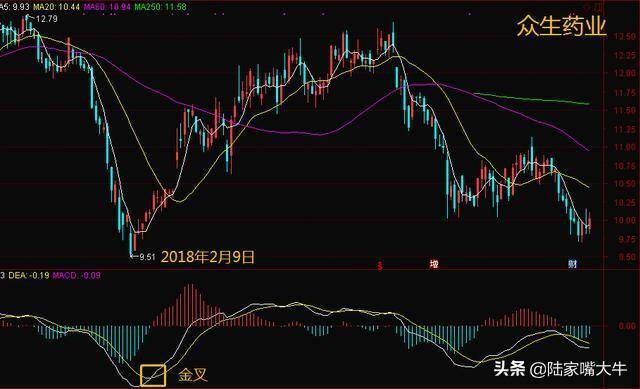Click the 10.00 price axis label
The image size is (640, 389).
click(625, 220)
